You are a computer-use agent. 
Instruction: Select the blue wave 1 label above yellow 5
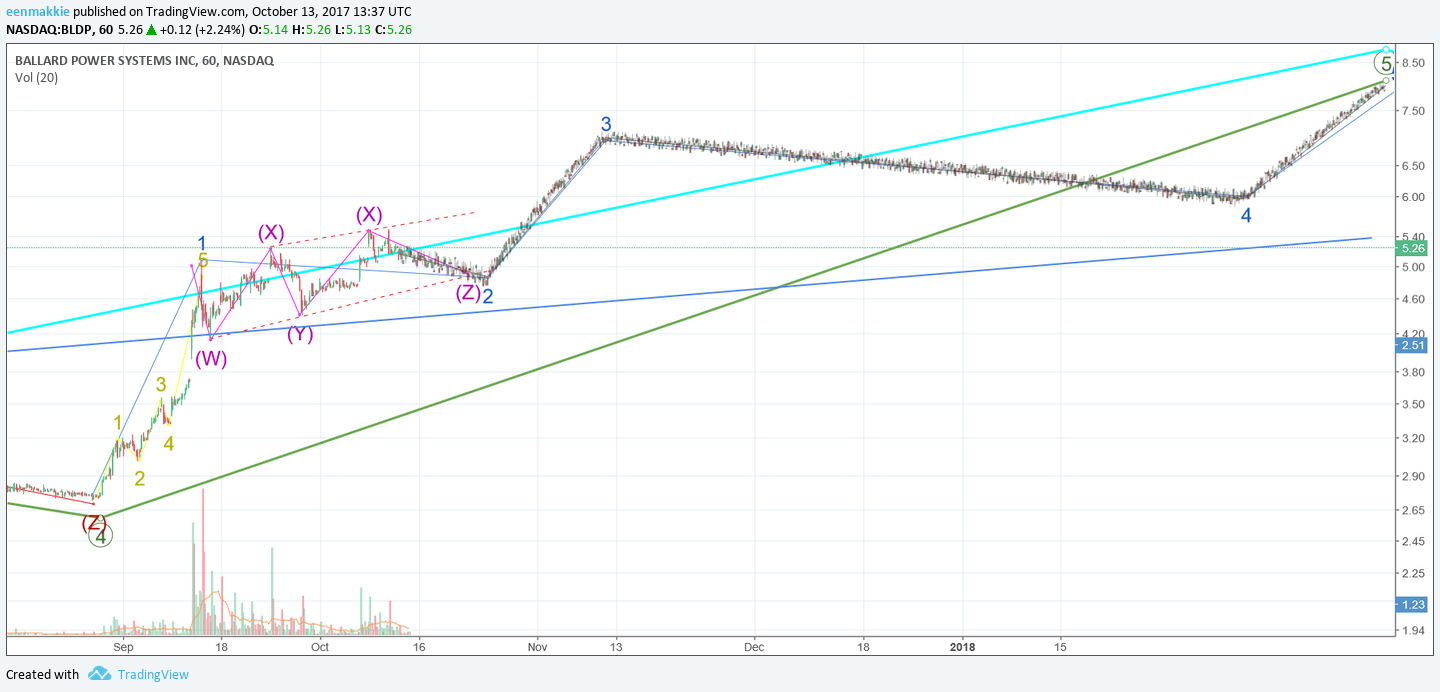pyautogui.click(x=202, y=244)
